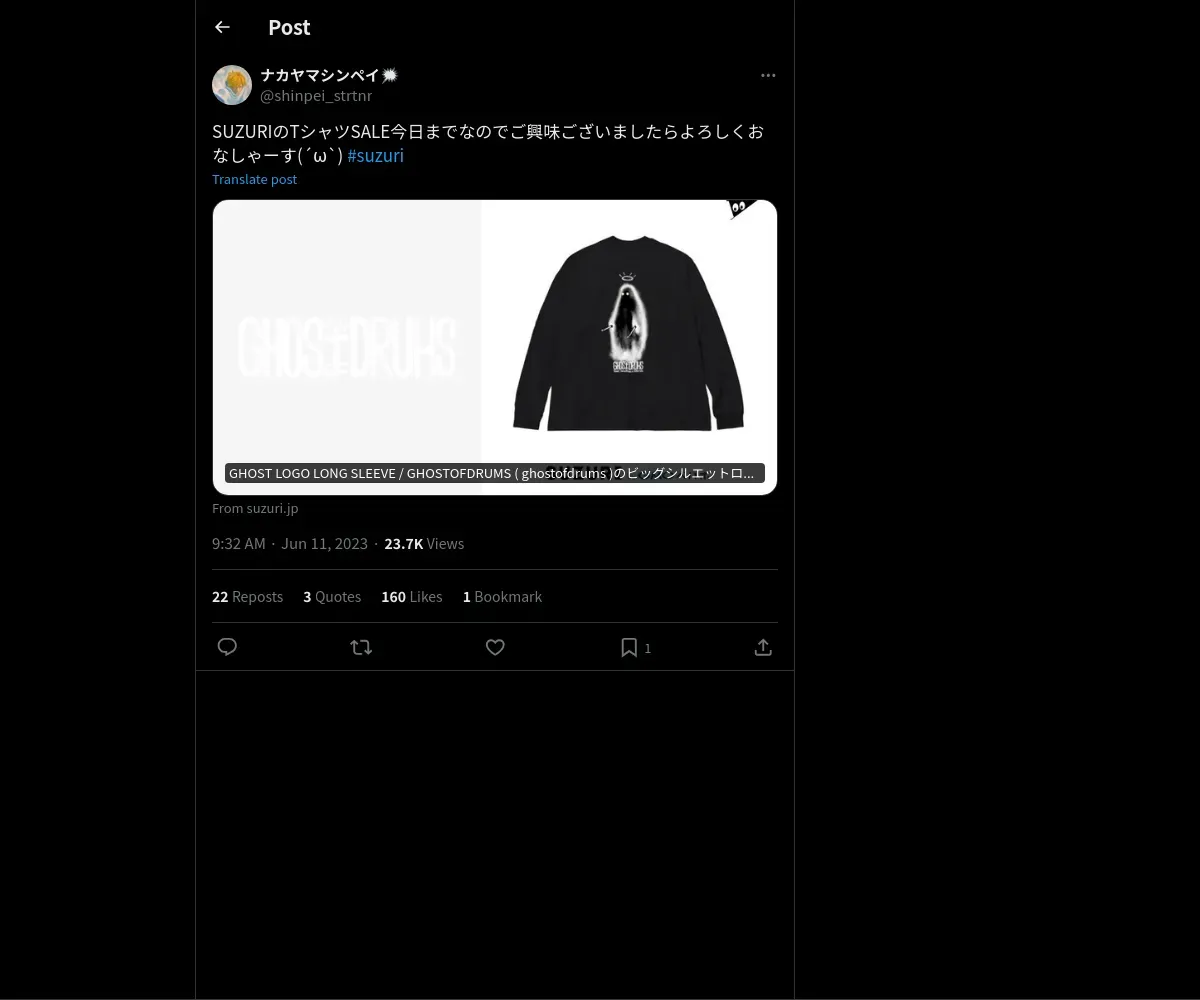Click the 1 Bookmark count

(502, 596)
